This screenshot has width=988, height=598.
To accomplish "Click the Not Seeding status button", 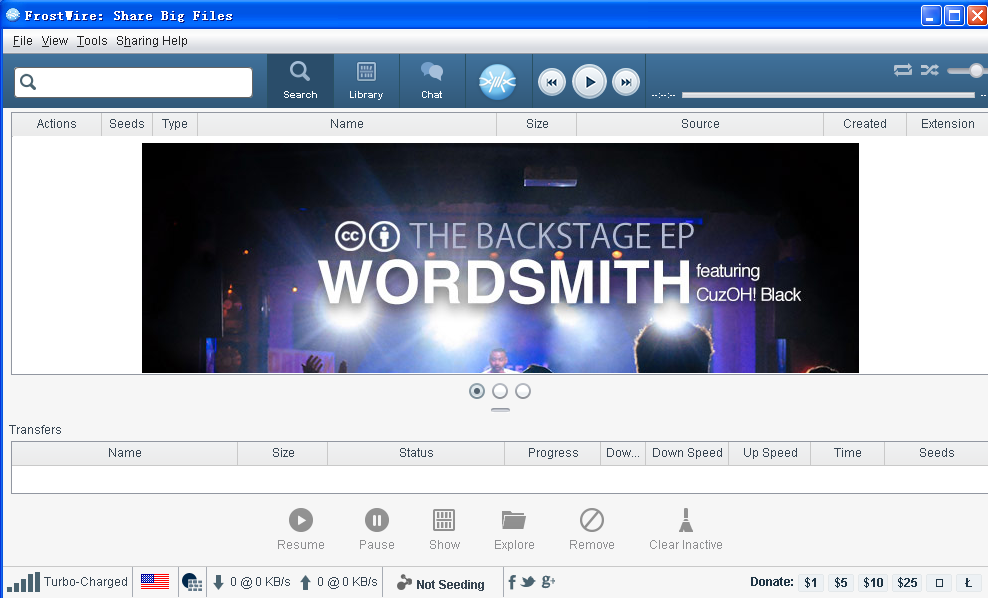I will pyautogui.click(x=441, y=584).
